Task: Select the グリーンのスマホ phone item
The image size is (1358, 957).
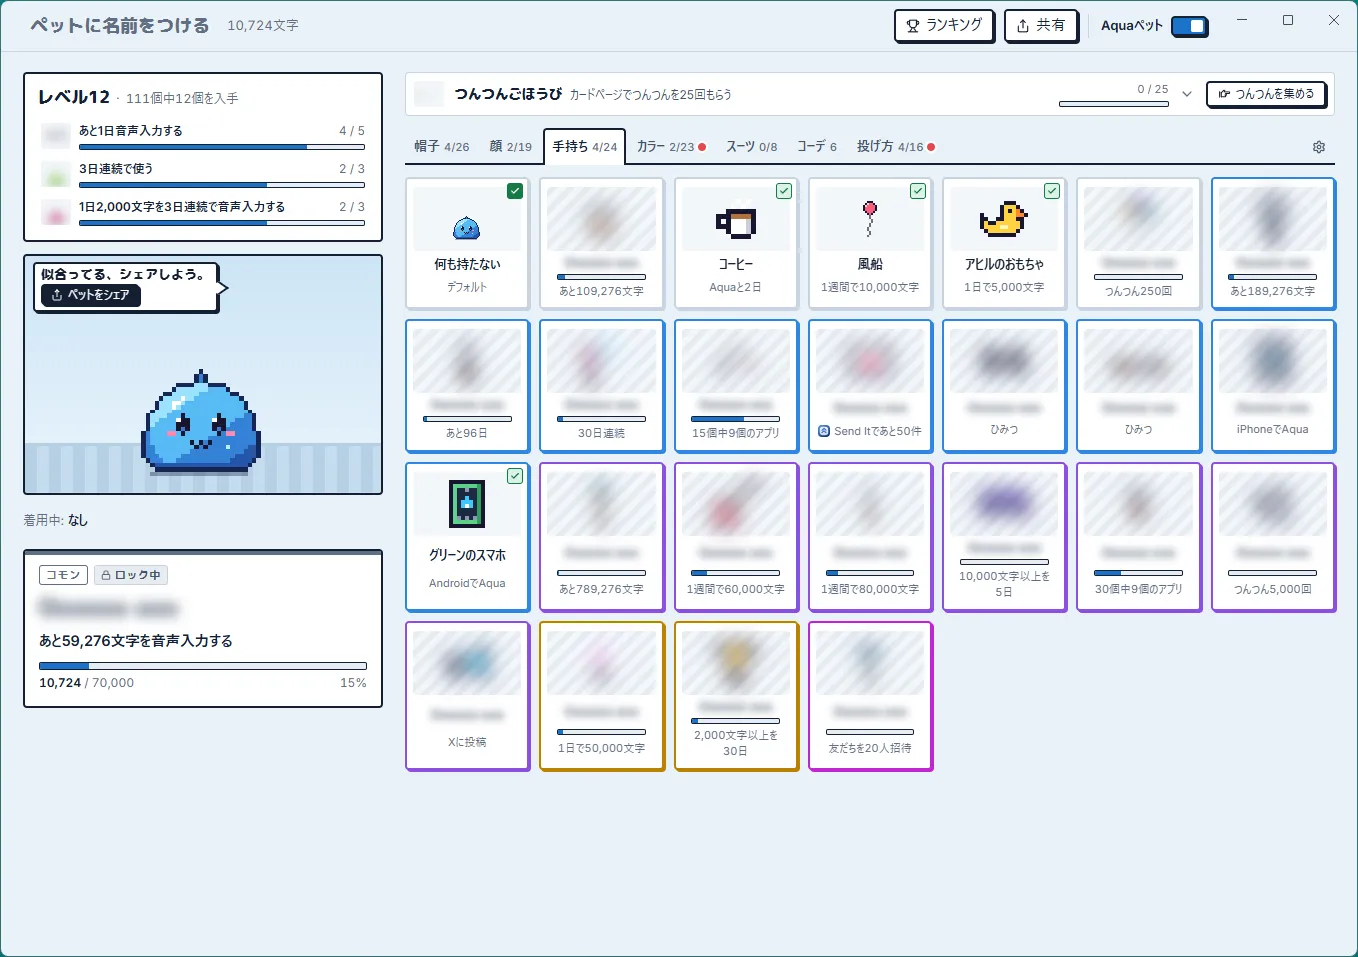Action: 467,536
